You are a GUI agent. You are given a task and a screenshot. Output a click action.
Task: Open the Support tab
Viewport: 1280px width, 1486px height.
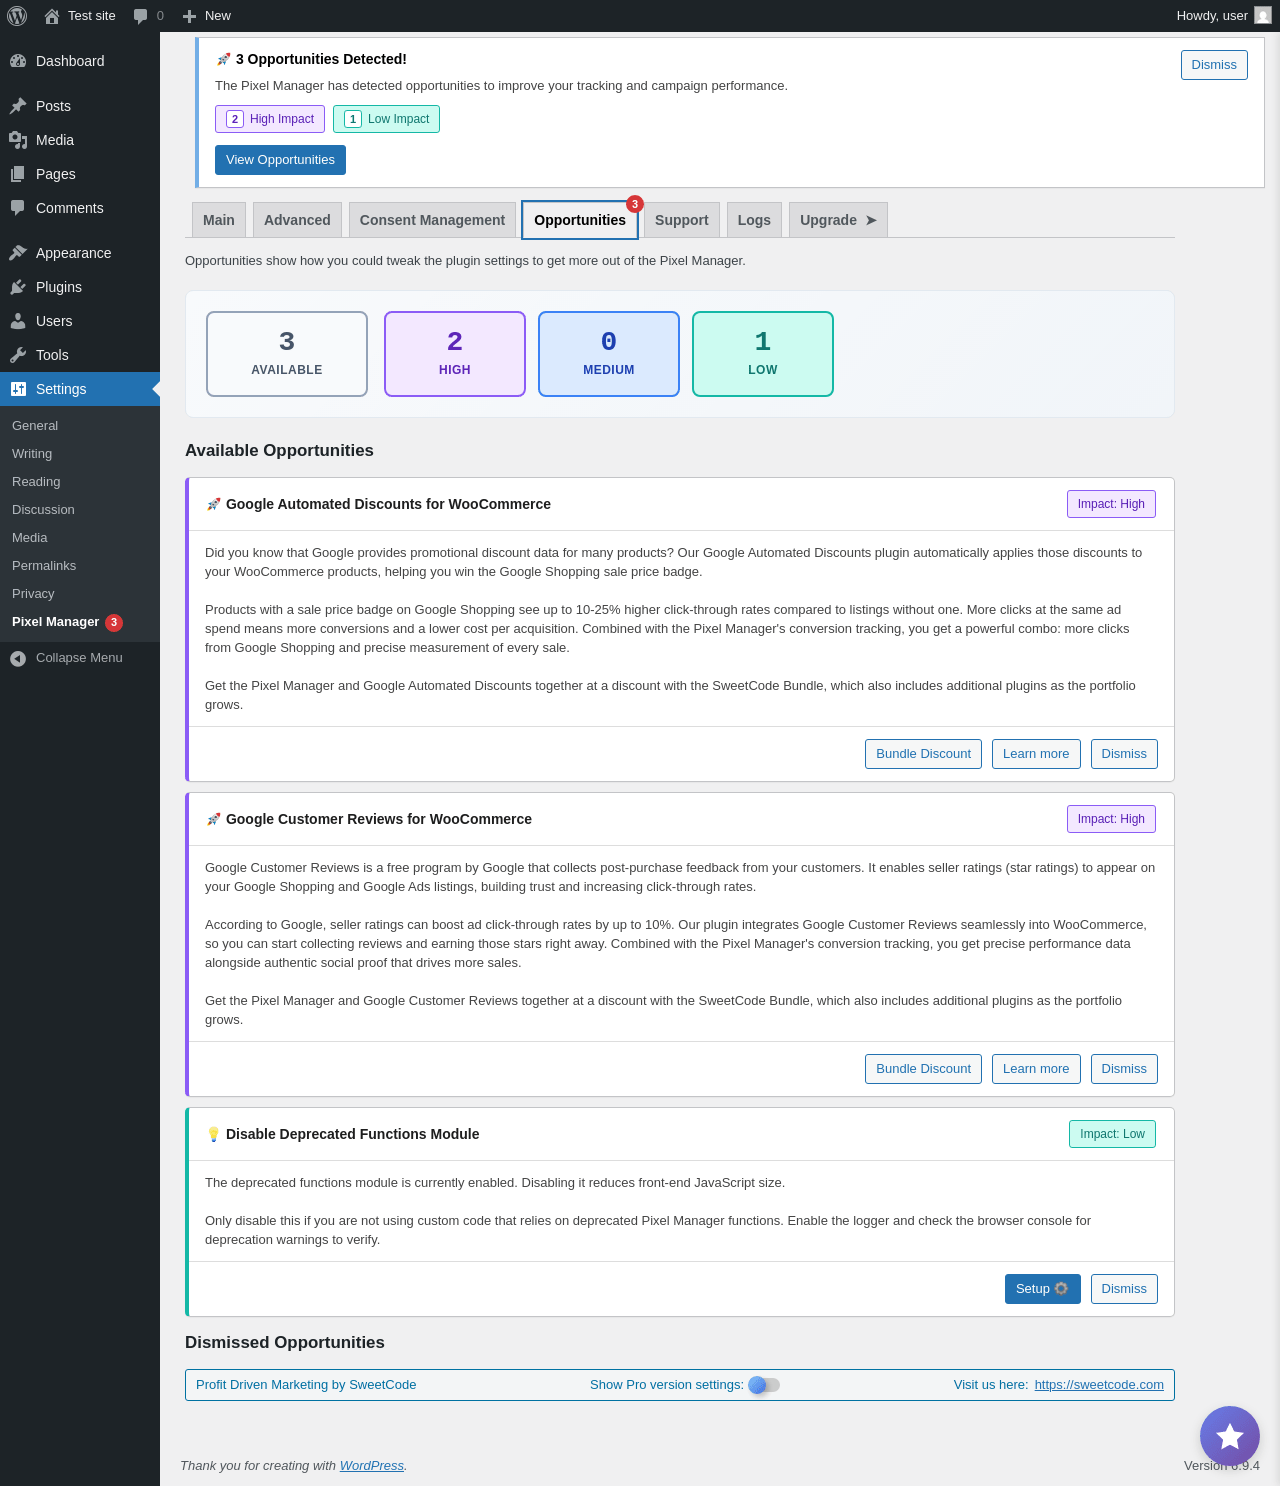point(682,220)
